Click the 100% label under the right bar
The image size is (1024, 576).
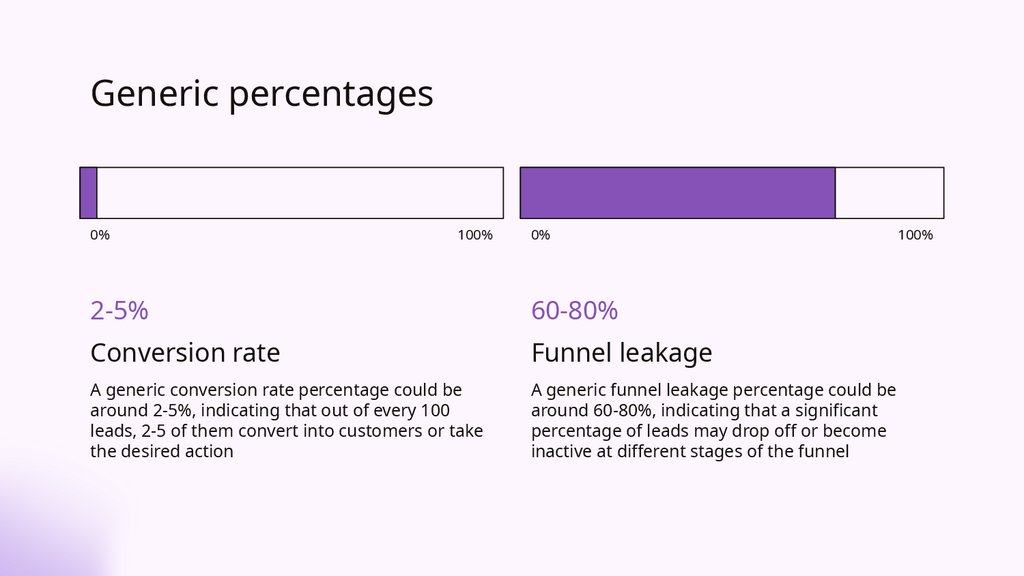pos(915,235)
